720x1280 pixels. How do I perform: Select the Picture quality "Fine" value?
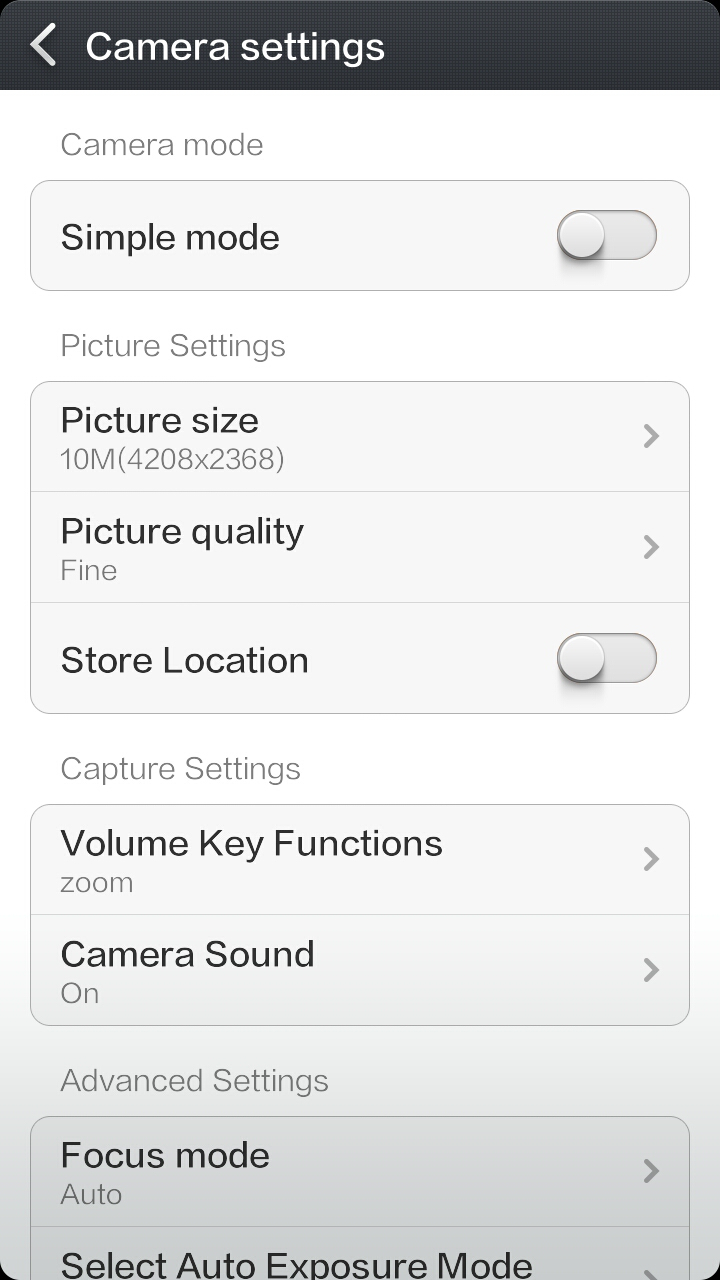[89, 570]
